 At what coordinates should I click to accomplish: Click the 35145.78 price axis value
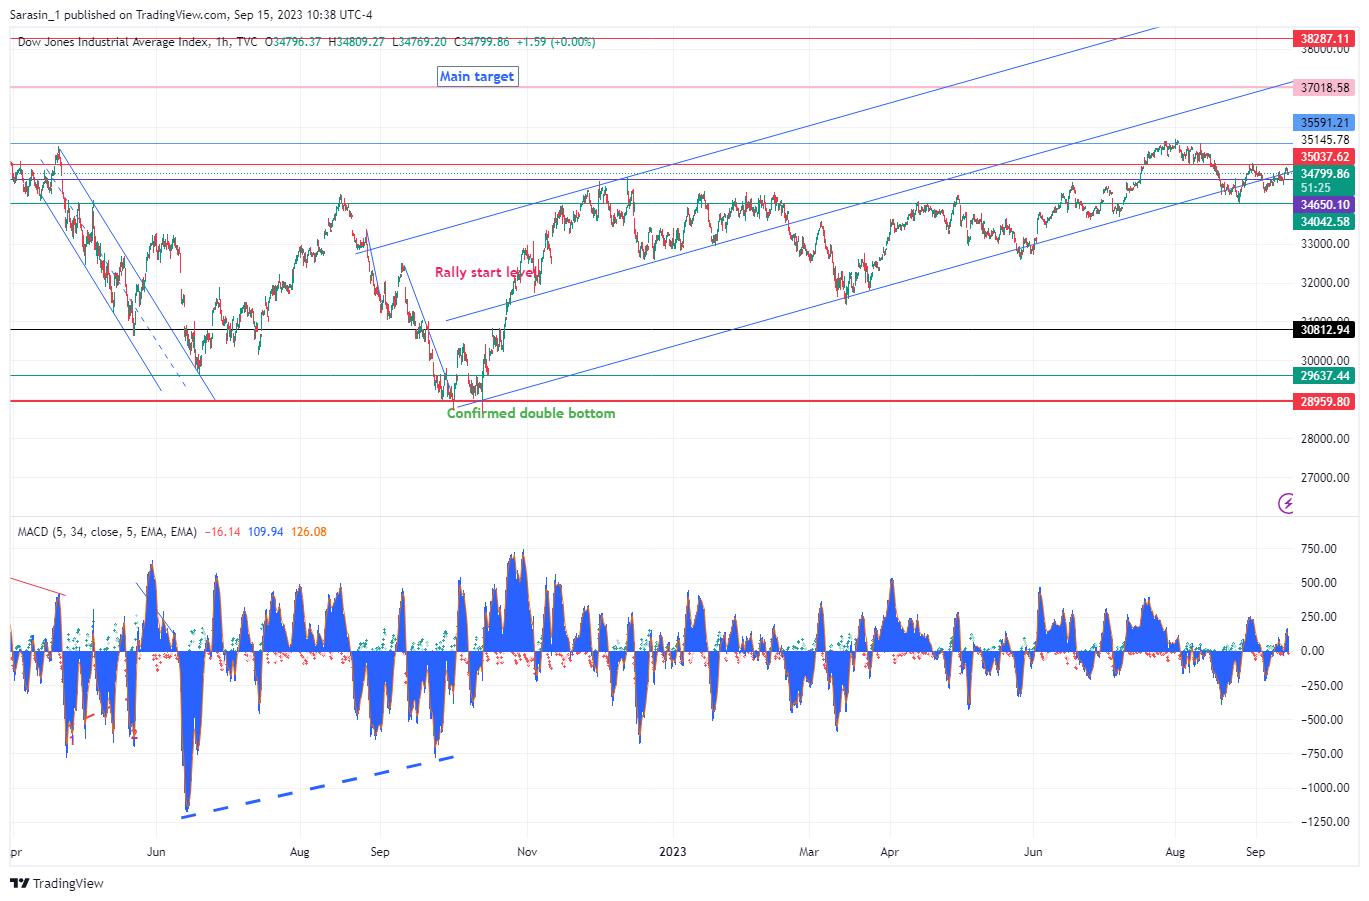pos(1324,140)
